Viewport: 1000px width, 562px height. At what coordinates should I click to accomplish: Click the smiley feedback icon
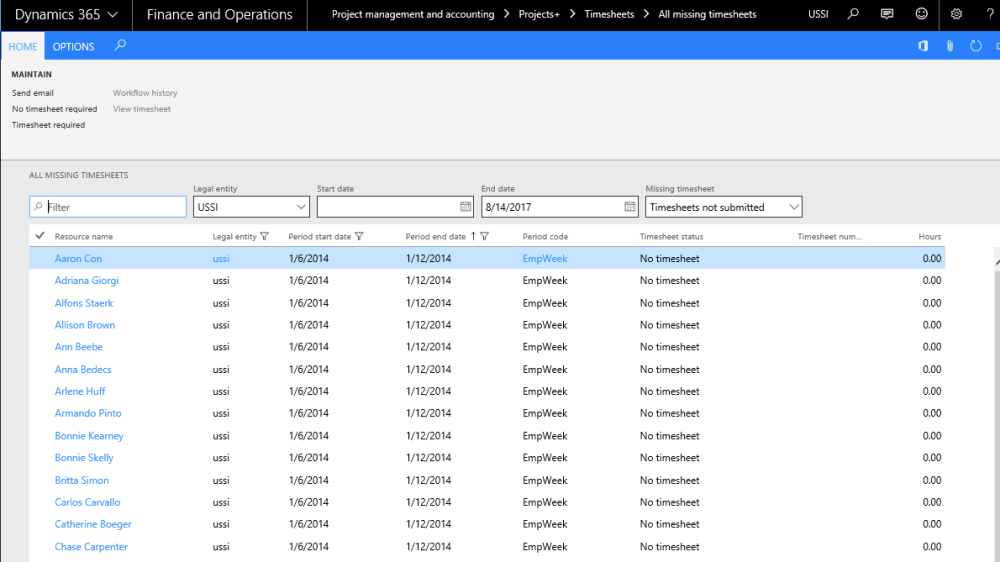pyautogui.click(x=921, y=15)
